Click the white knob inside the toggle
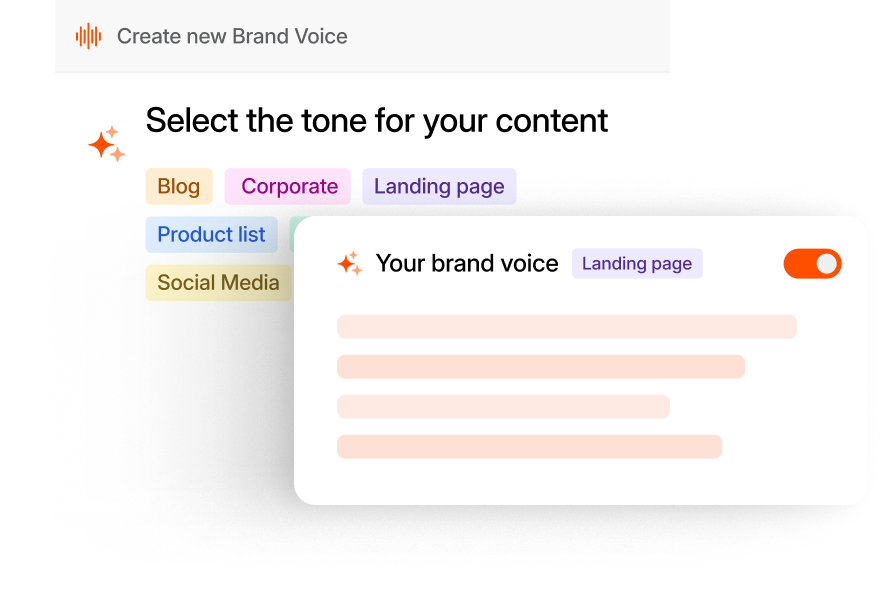 click(x=824, y=263)
